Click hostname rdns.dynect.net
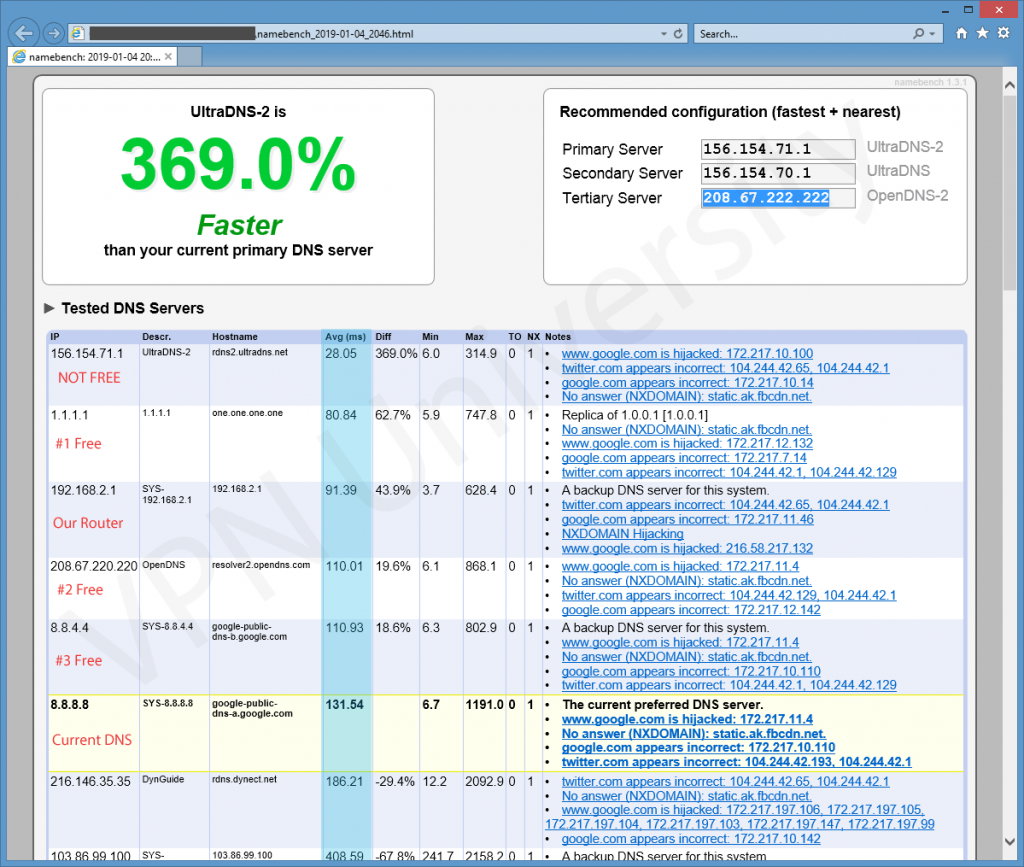Screen dimensions: 1024x867 pyautogui.click(x=244, y=779)
